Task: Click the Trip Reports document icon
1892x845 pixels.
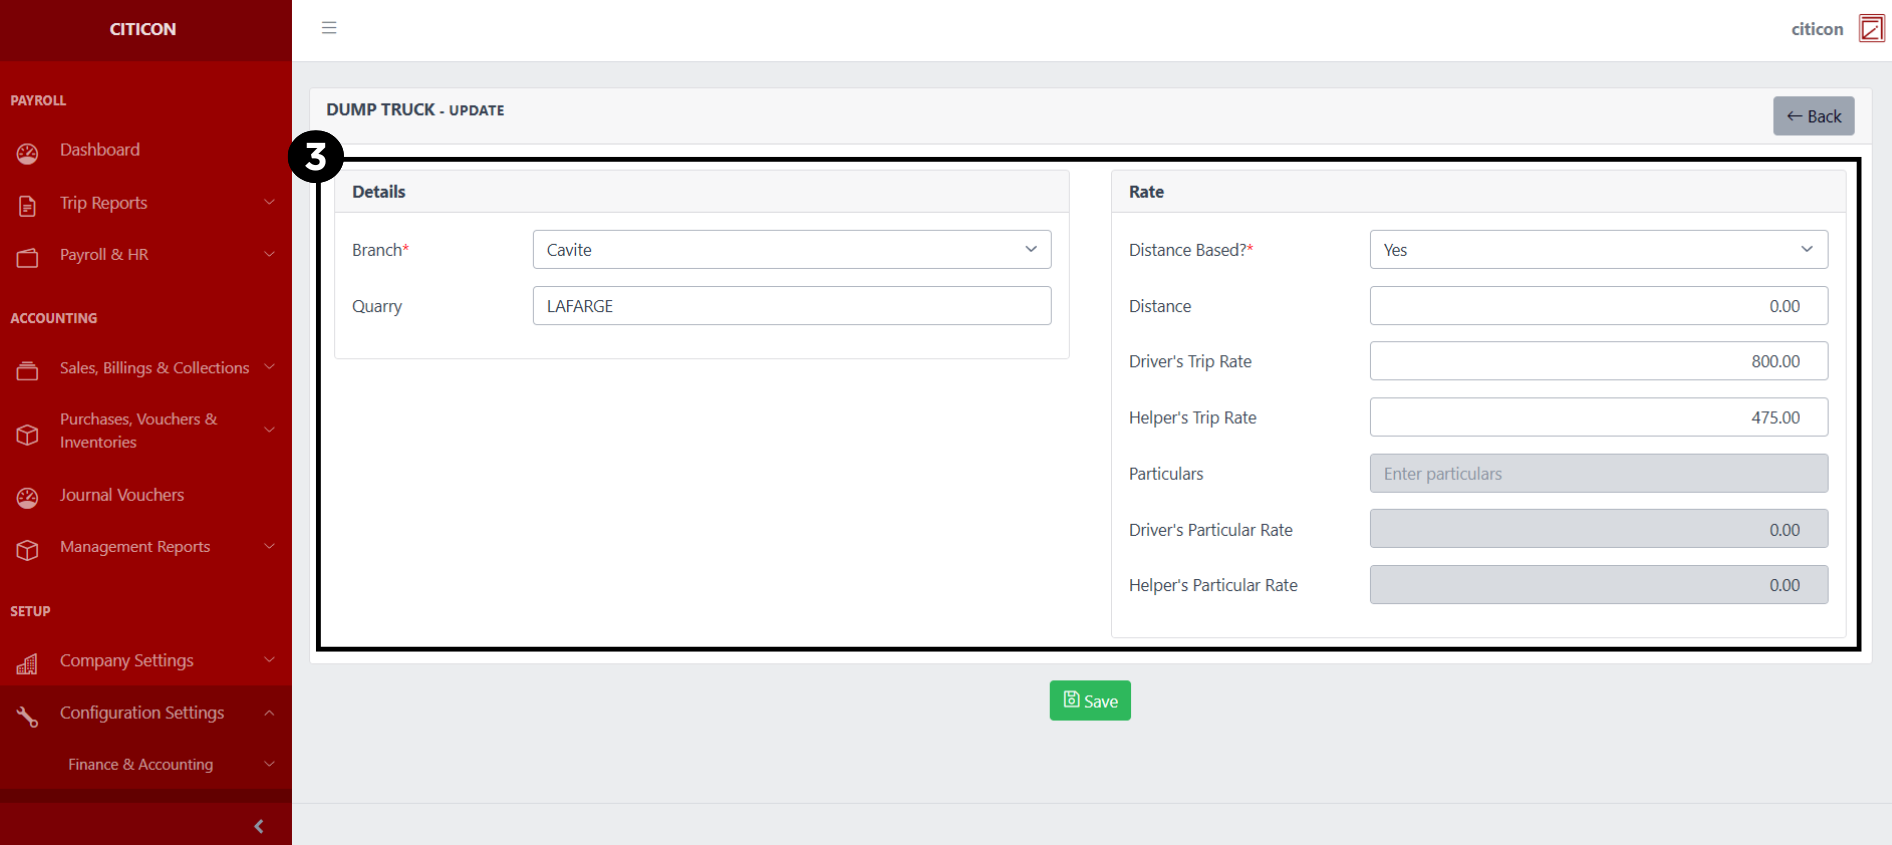Action: click(28, 205)
